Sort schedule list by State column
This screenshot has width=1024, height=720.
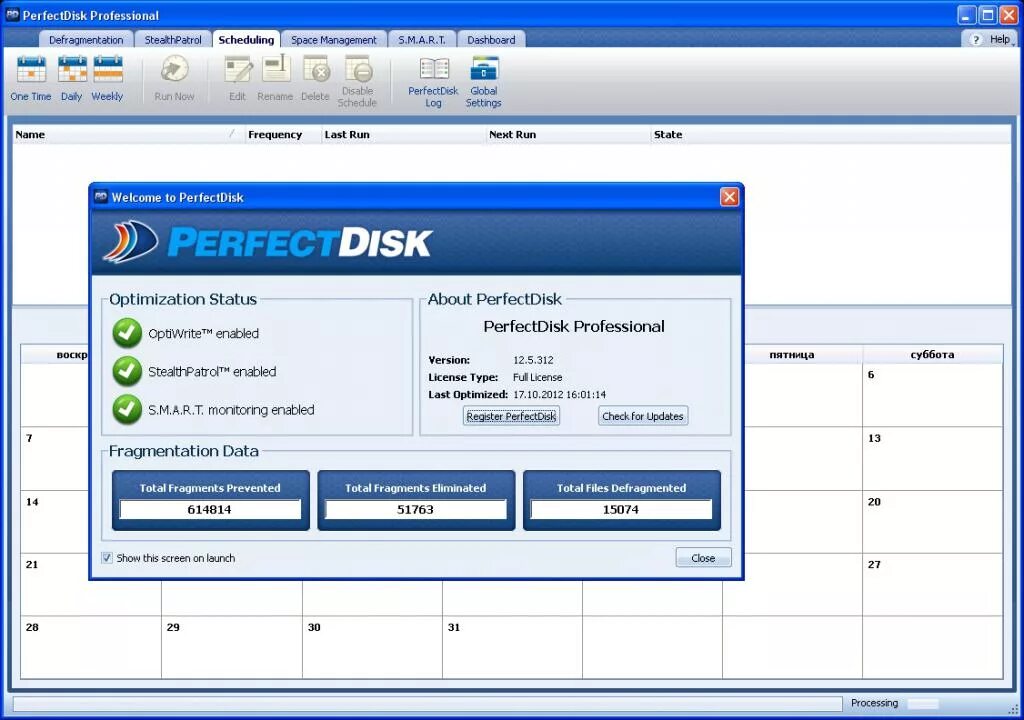click(x=831, y=135)
